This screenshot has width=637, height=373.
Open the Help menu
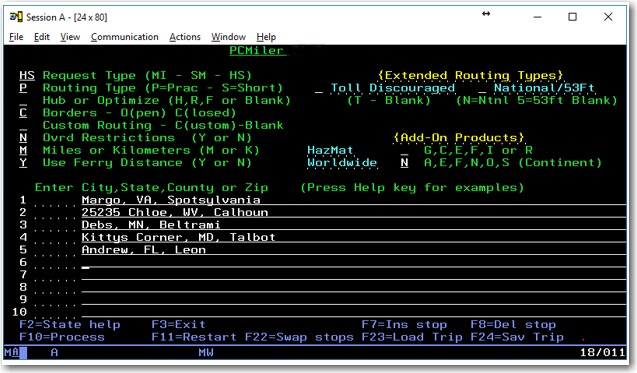coord(266,37)
